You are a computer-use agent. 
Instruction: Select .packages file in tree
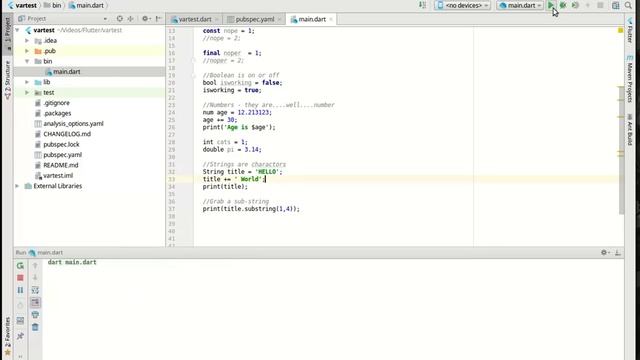coord(57,113)
